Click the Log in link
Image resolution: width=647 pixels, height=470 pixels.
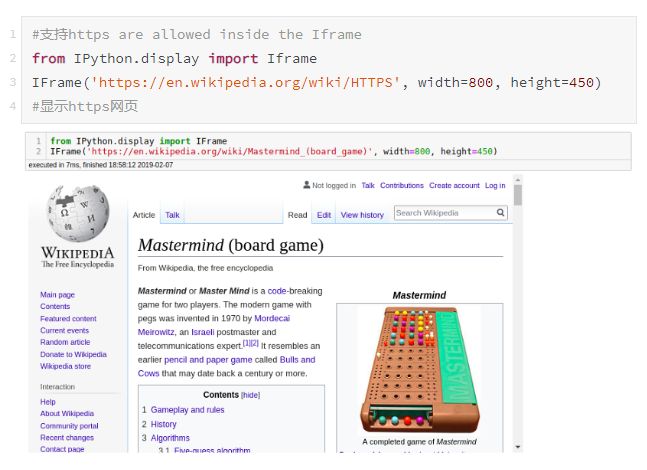coord(495,185)
